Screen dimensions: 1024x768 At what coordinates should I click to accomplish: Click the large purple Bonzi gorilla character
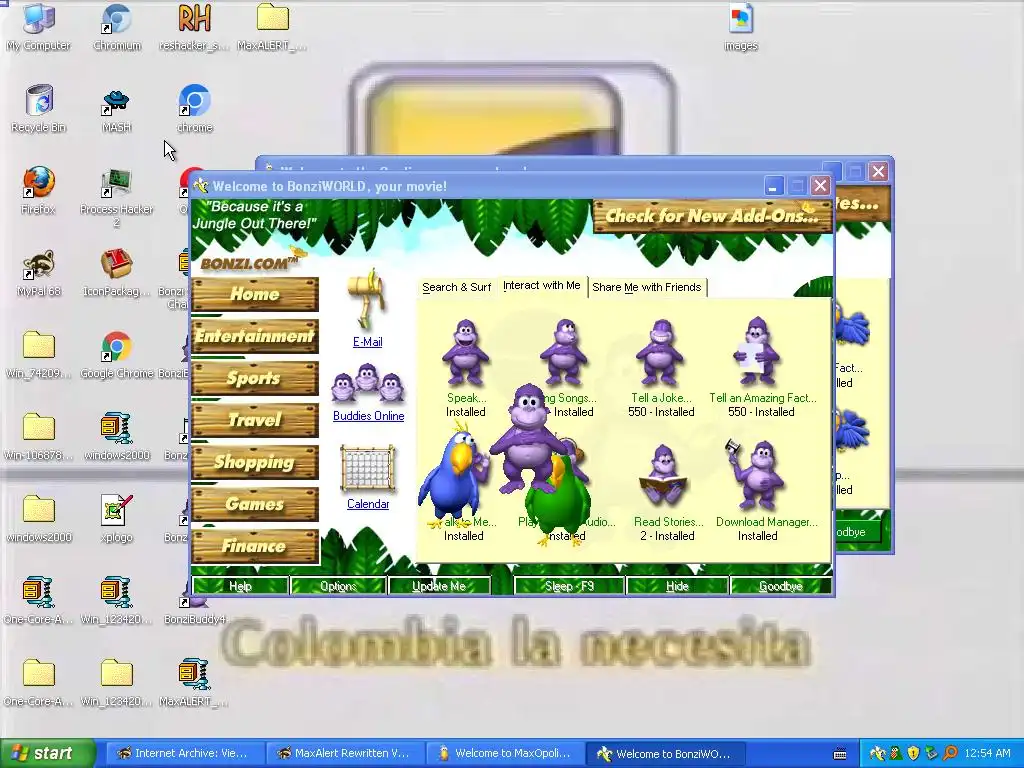click(526, 438)
